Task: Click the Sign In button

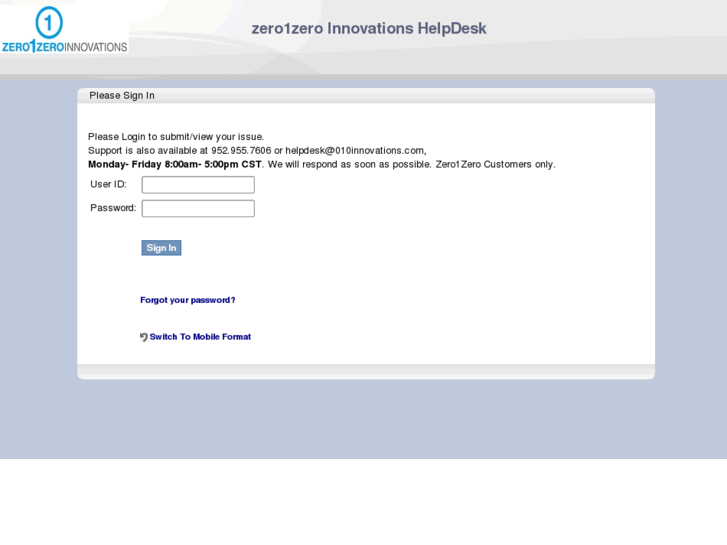Action: [161, 248]
